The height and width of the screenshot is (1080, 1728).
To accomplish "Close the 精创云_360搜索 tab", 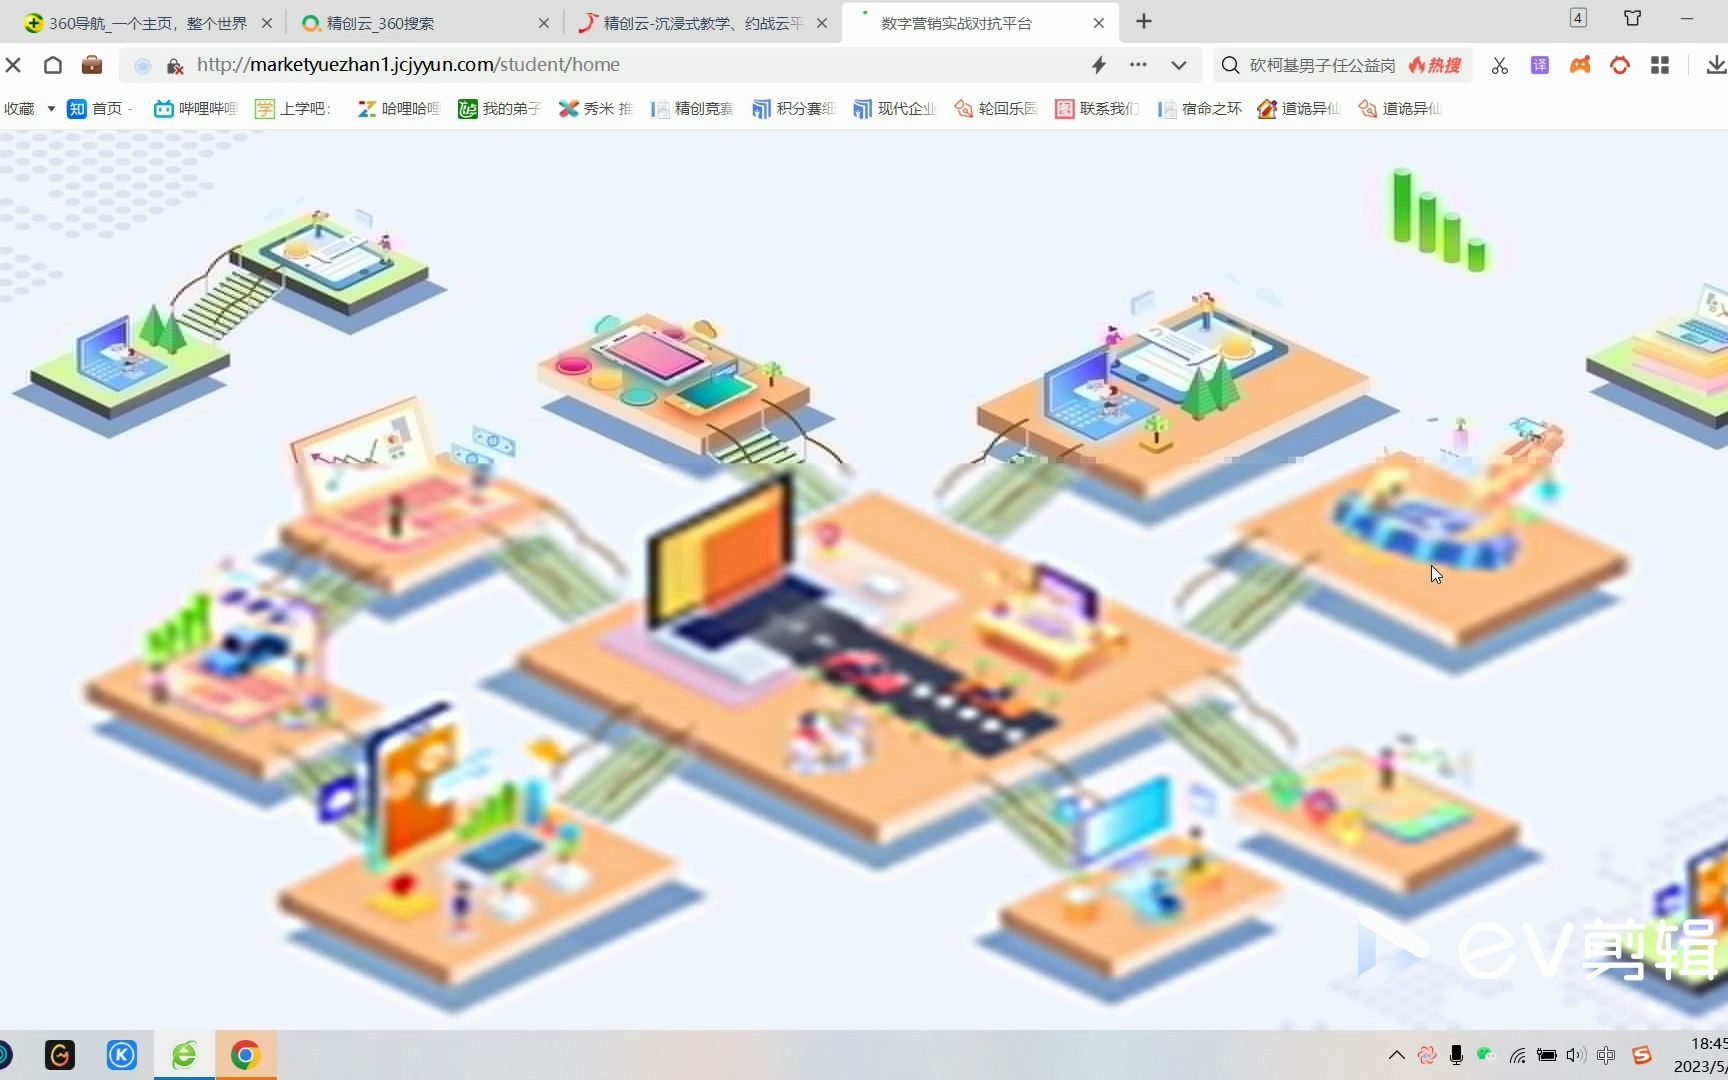I will click(544, 22).
